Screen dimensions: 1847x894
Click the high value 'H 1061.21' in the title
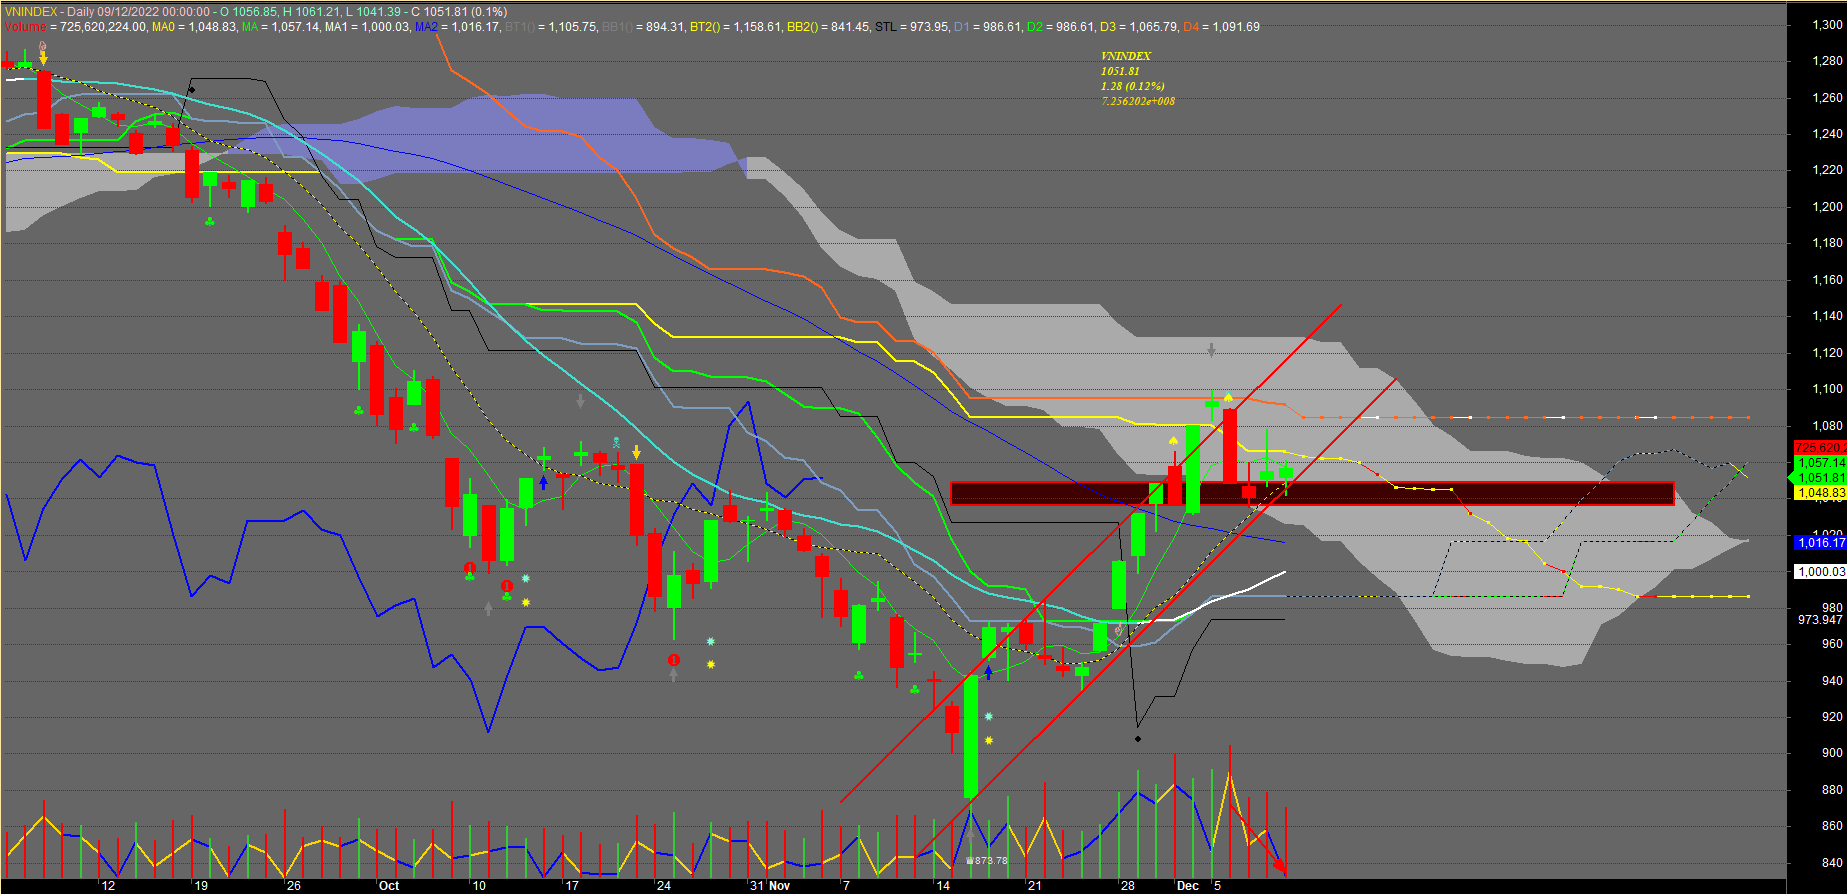click(x=313, y=12)
